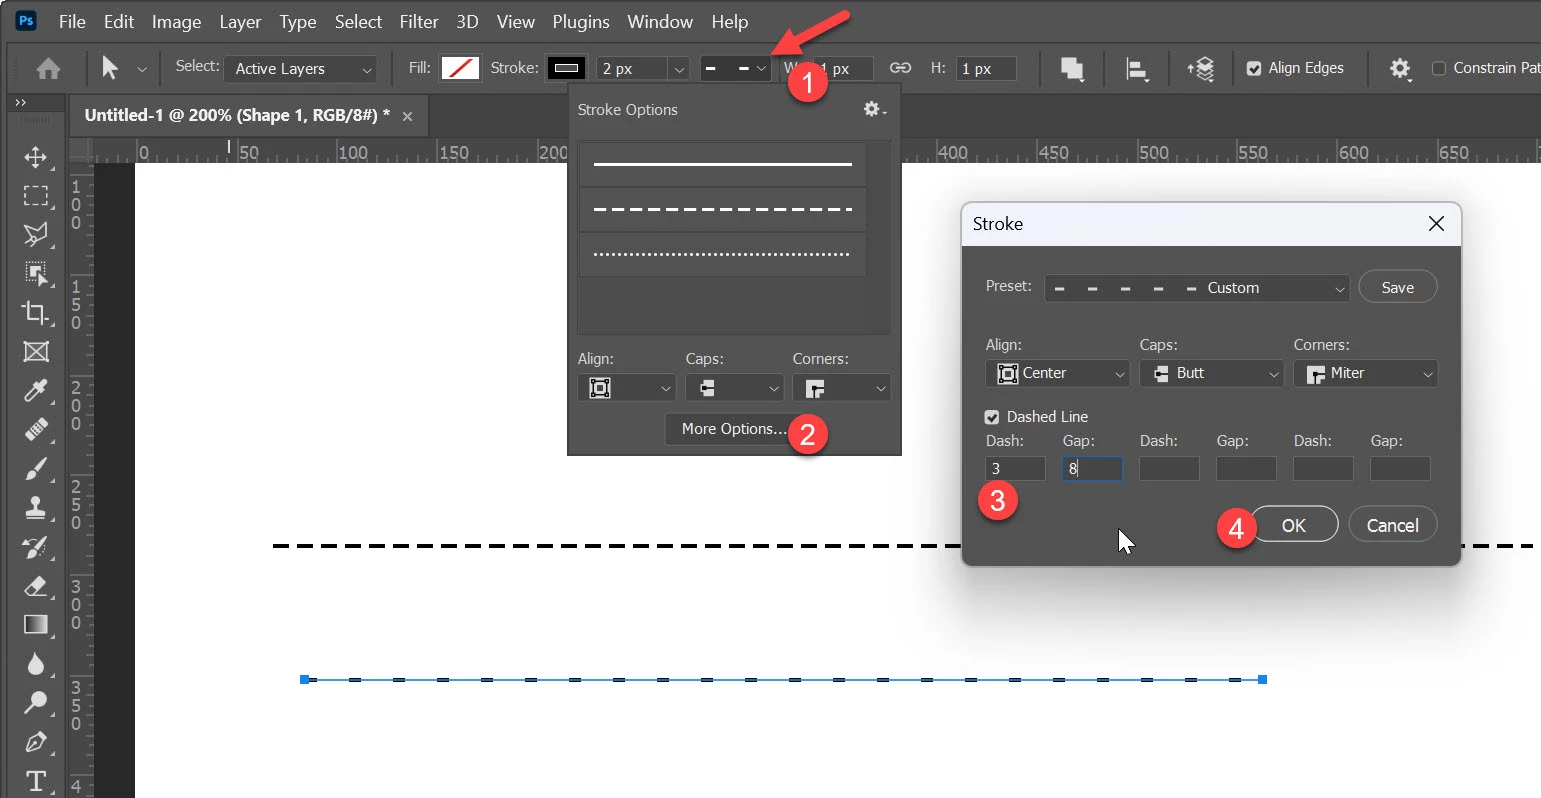The image size is (1541, 798).
Task: Select the Blur tool
Action: pos(36,663)
